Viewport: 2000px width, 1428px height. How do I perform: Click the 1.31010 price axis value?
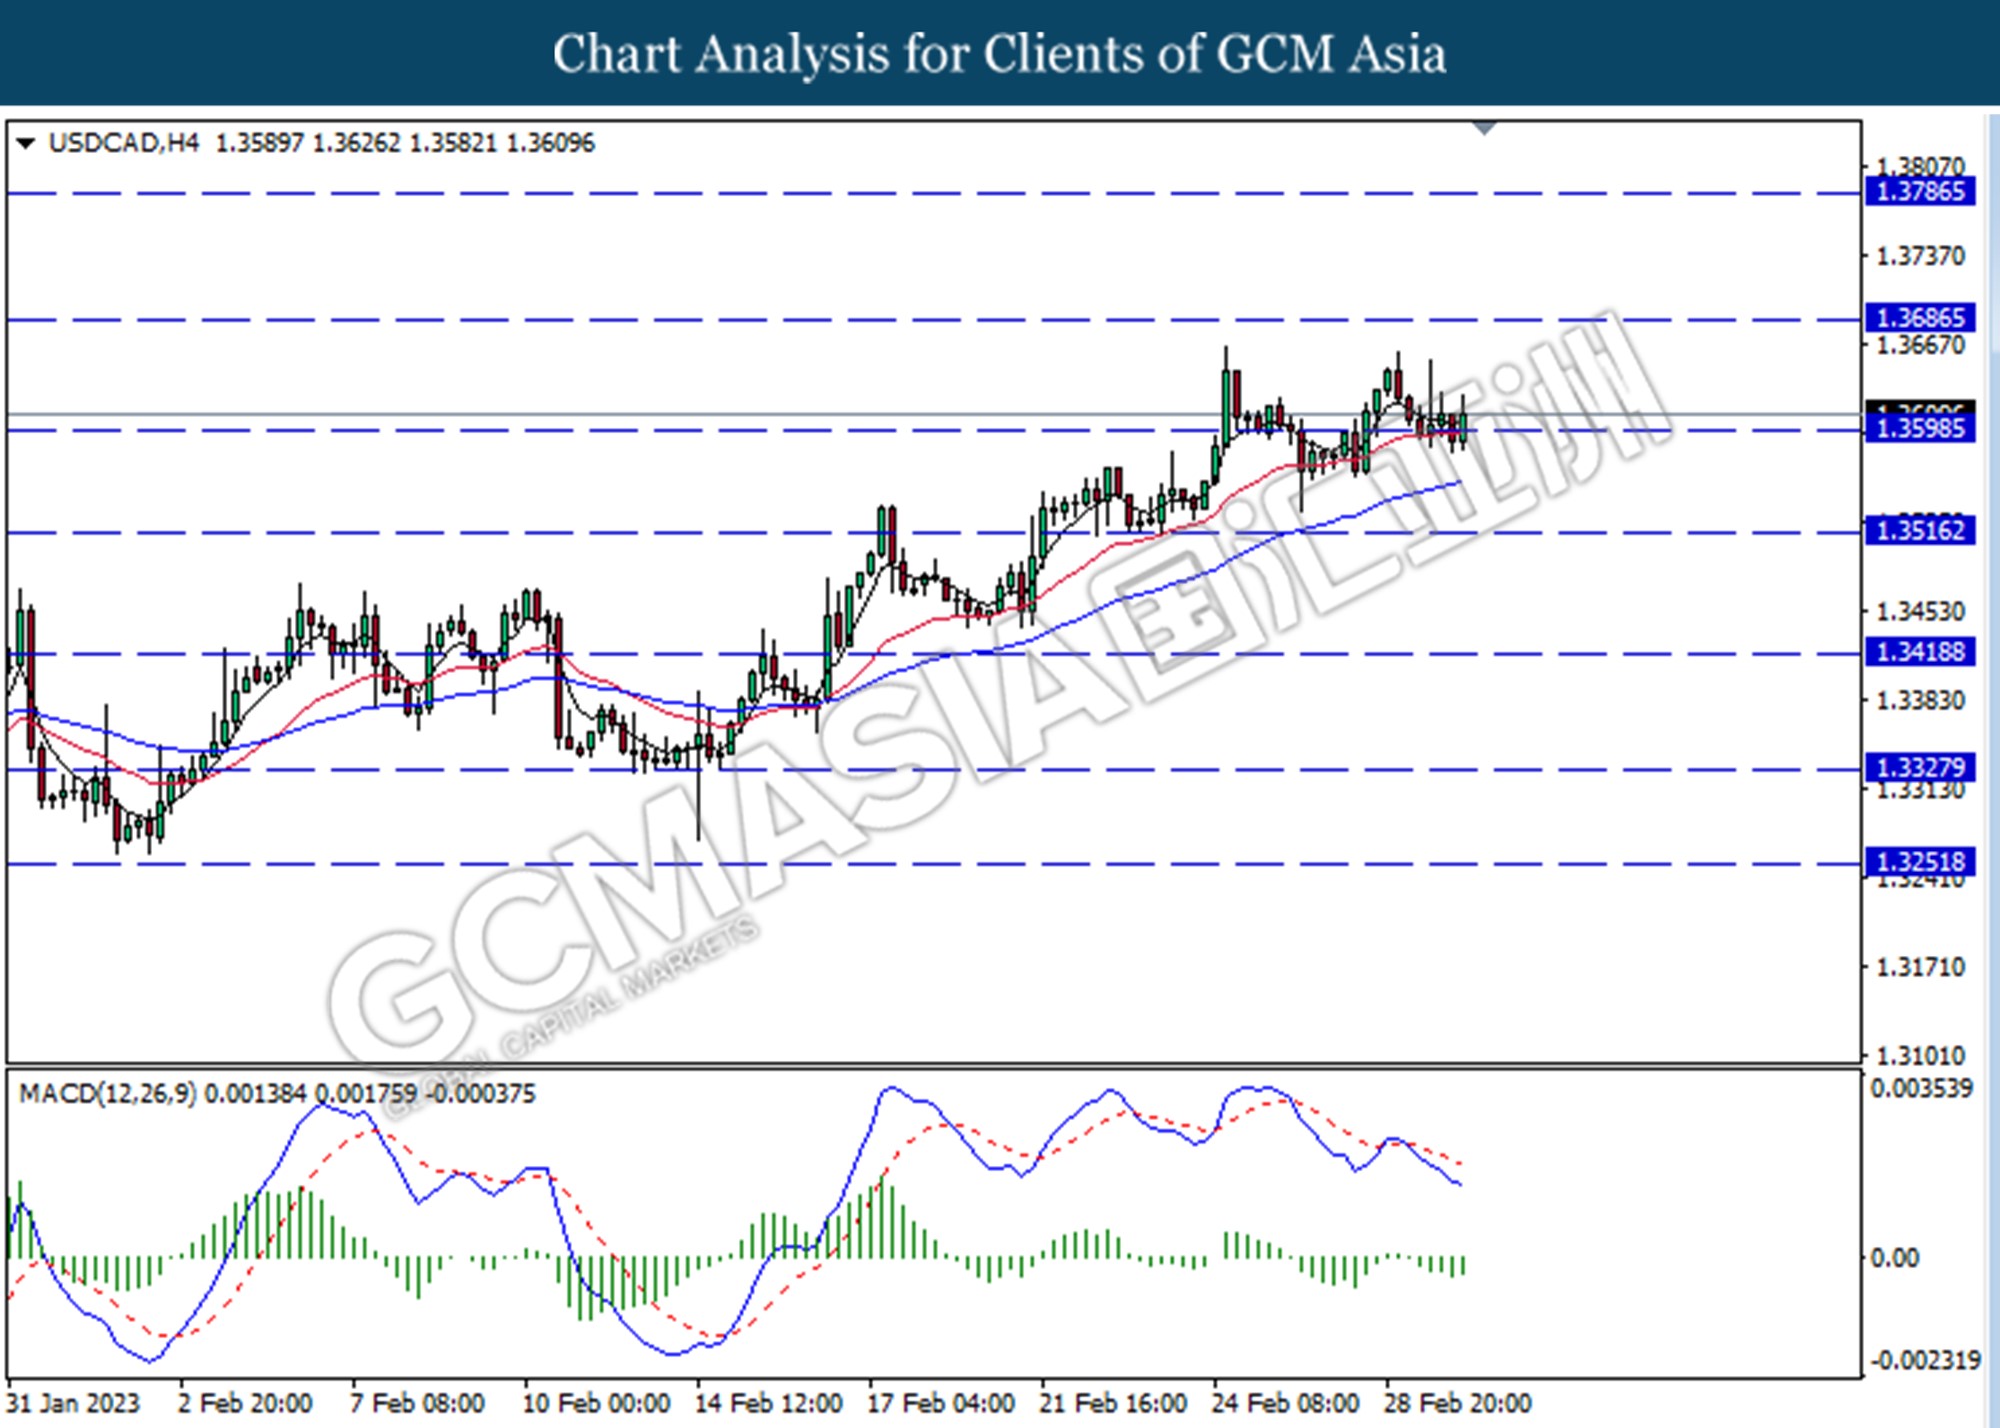pos(1920,1056)
